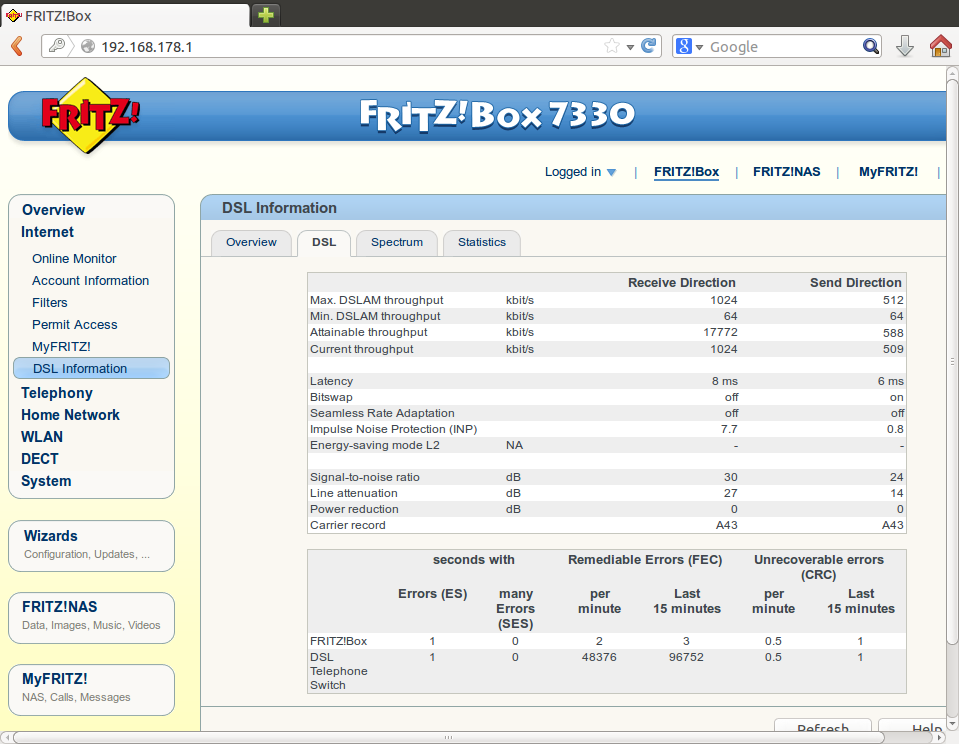The image size is (959, 744).
Task: Open the Telephony menu section
Action: [x=57, y=393]
